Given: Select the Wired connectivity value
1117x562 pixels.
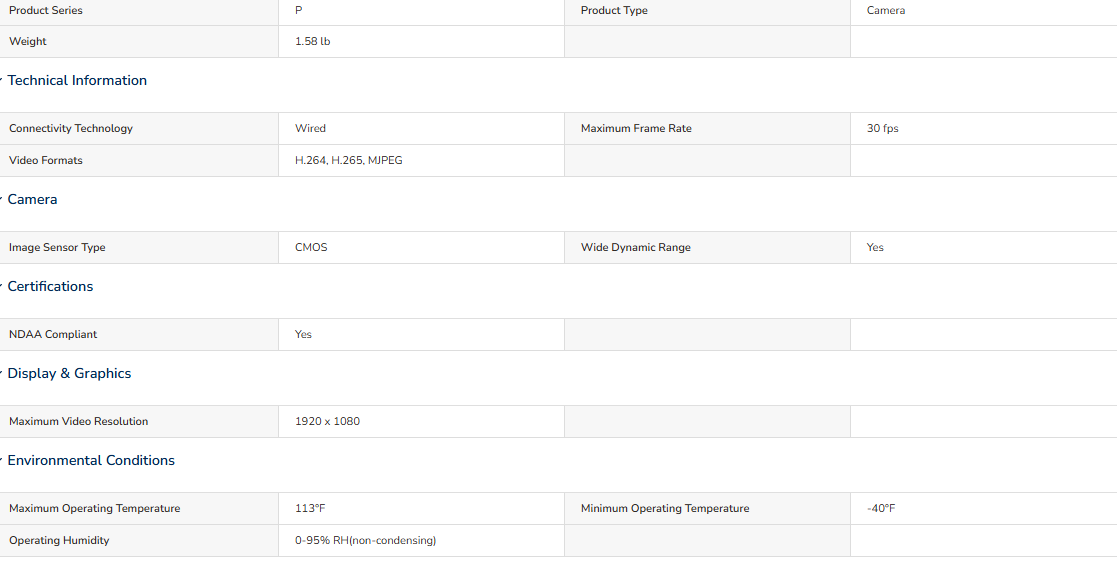Looking at the screenshot, I should pyautogui.click(x=310, y=128).
